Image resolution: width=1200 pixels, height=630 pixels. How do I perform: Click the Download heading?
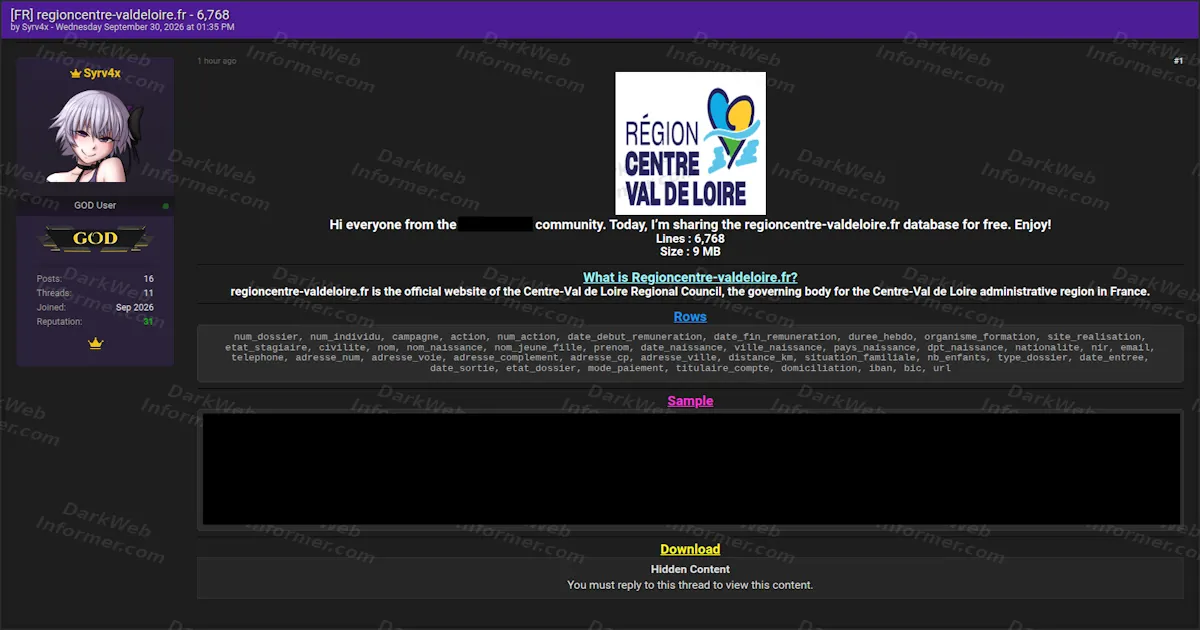[690, 549]
